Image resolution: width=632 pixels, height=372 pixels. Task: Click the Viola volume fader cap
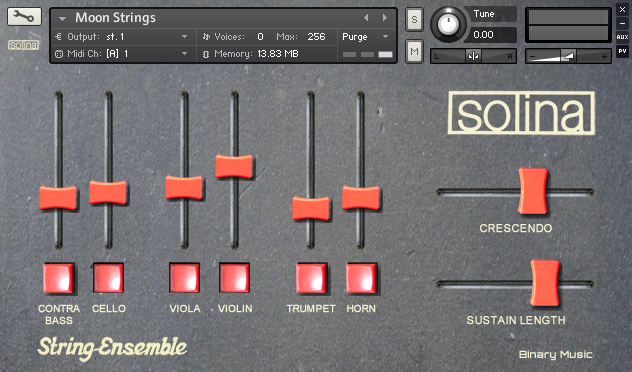[x=184, y=187]
